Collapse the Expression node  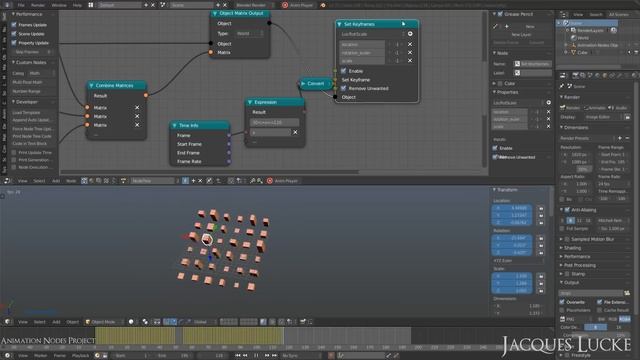point(250,102)
